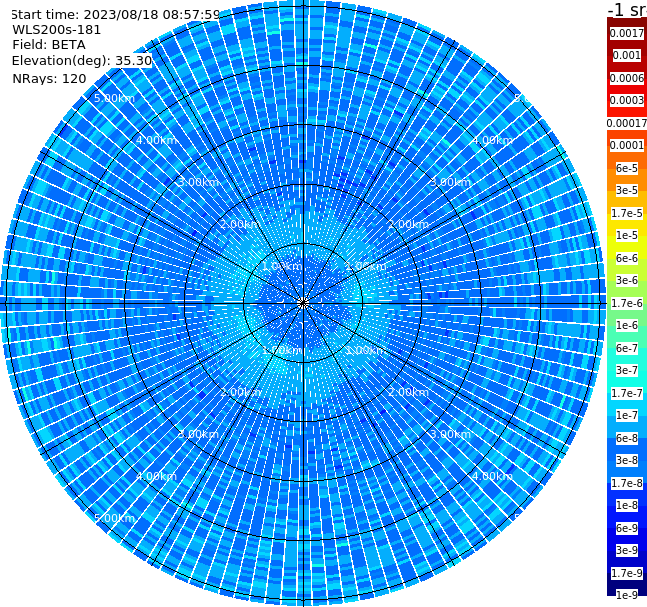This screenshot has width=647, height=607.
Task: Select the 0.00017 colorbar label
Action: 627,123
